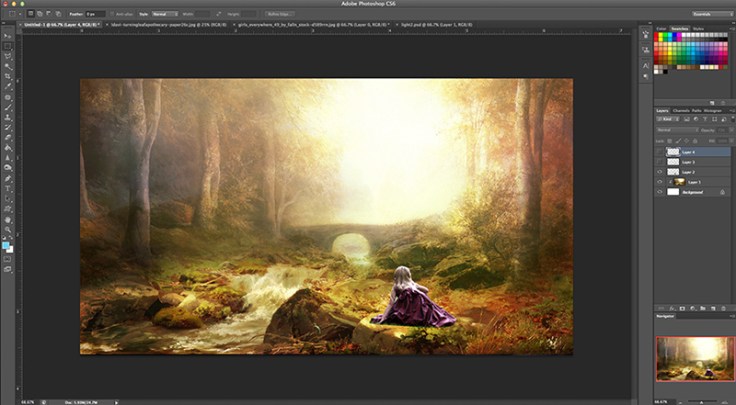The width and height of the screenshot is (736, 405).
Task: Show Layer 3 by clicking visibility box
Action: point(658,161)
